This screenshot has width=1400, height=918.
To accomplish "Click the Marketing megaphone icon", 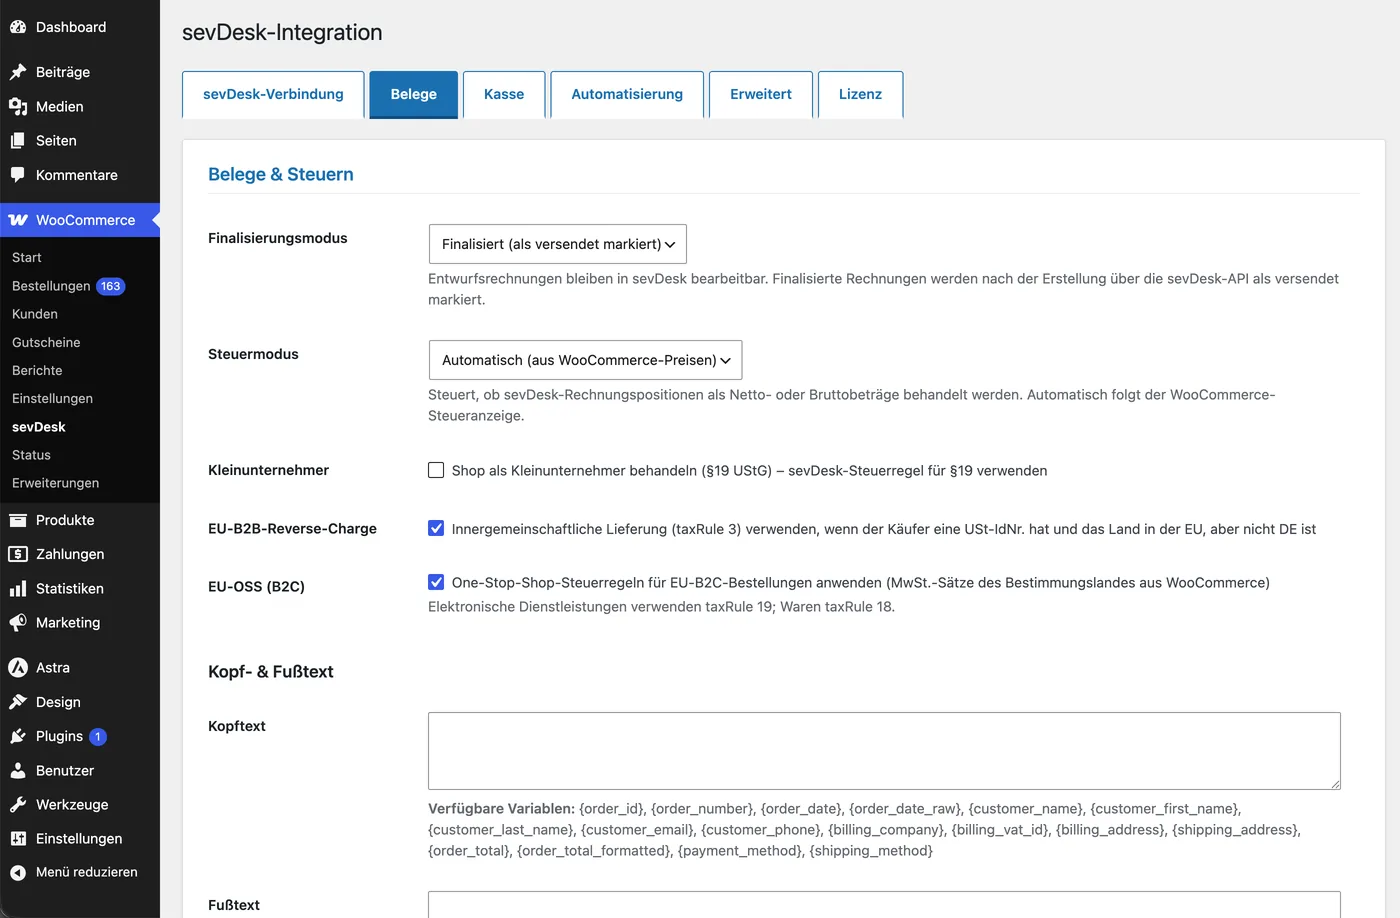I will pyautogui.click(x=18, y=623).
